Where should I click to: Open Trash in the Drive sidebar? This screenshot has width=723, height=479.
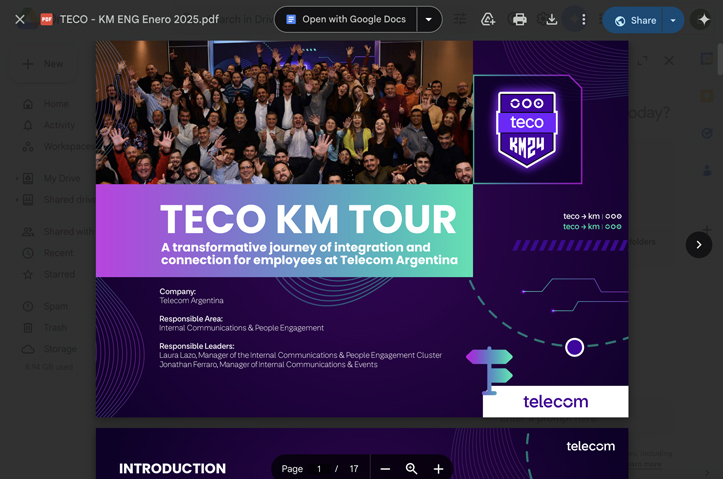[x=55, y=327]
